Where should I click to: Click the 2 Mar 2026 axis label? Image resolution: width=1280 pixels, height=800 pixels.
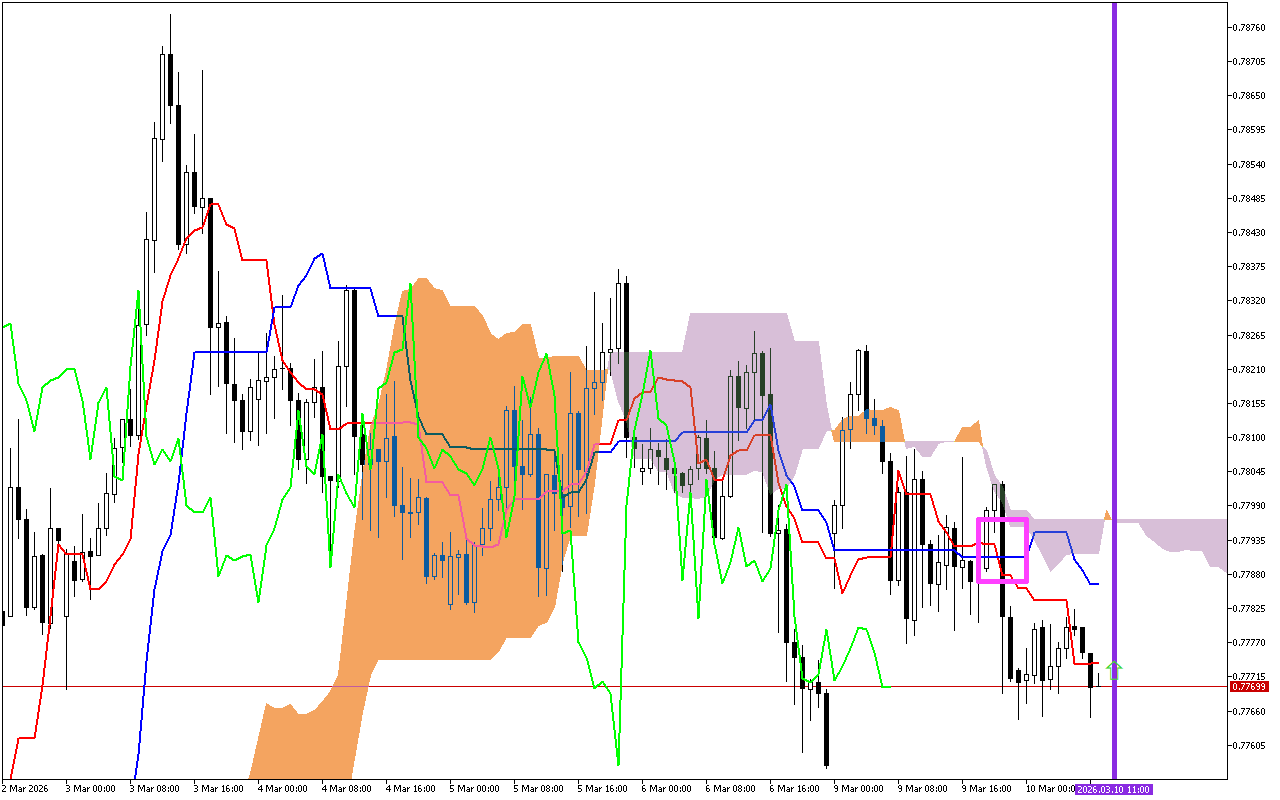click(24, 789)
